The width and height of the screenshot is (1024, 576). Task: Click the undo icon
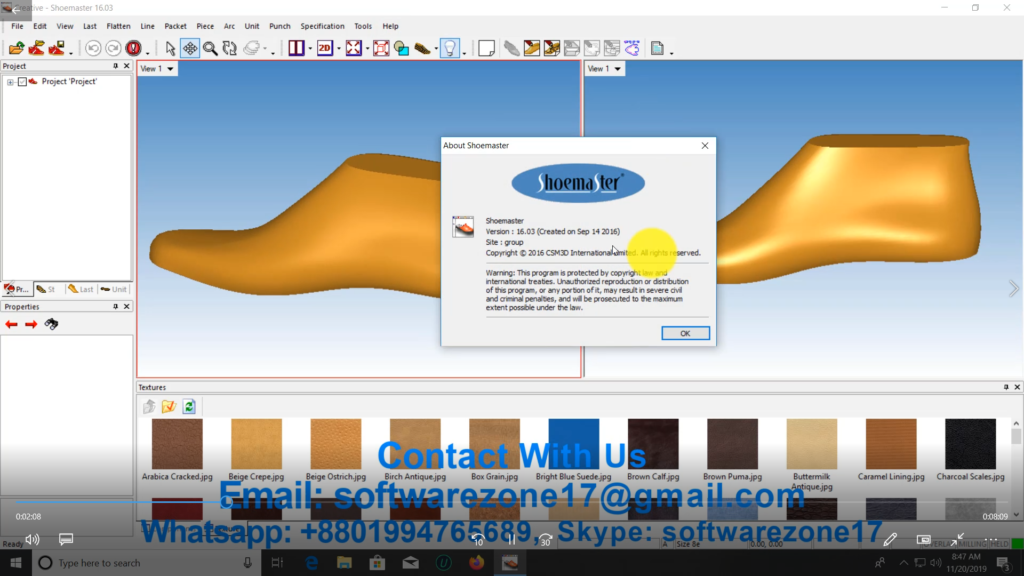point(93,47)
